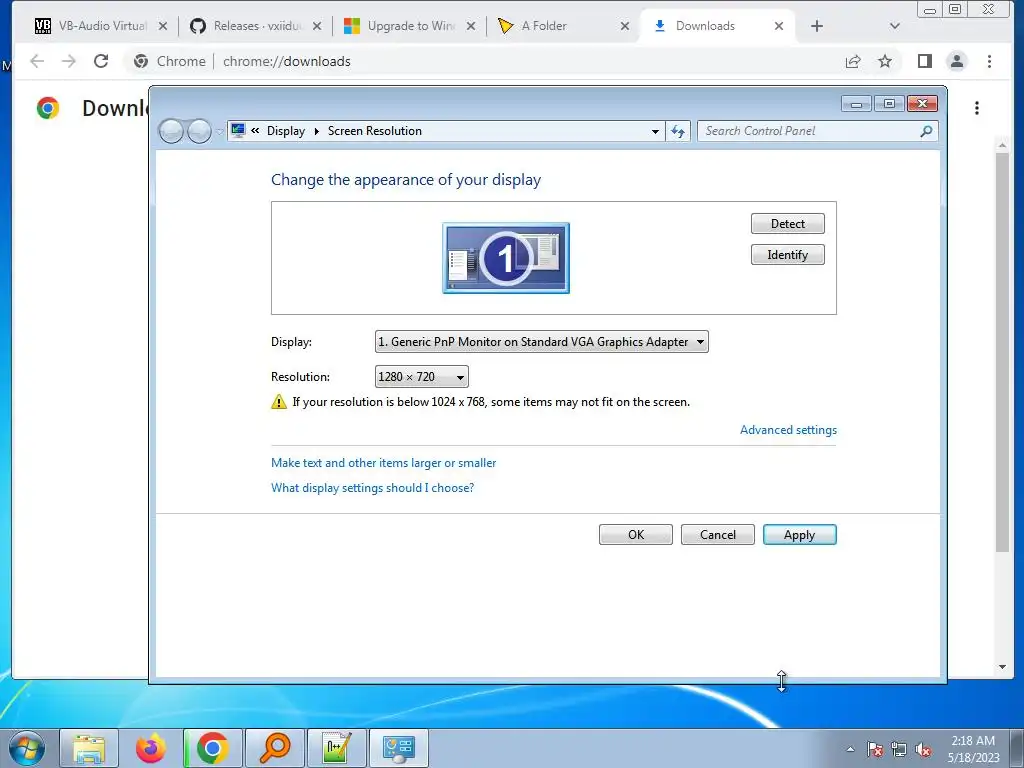The image size is (1024, 768).
Task: Show hidden tray icons
Action: (x=850, y=749)
